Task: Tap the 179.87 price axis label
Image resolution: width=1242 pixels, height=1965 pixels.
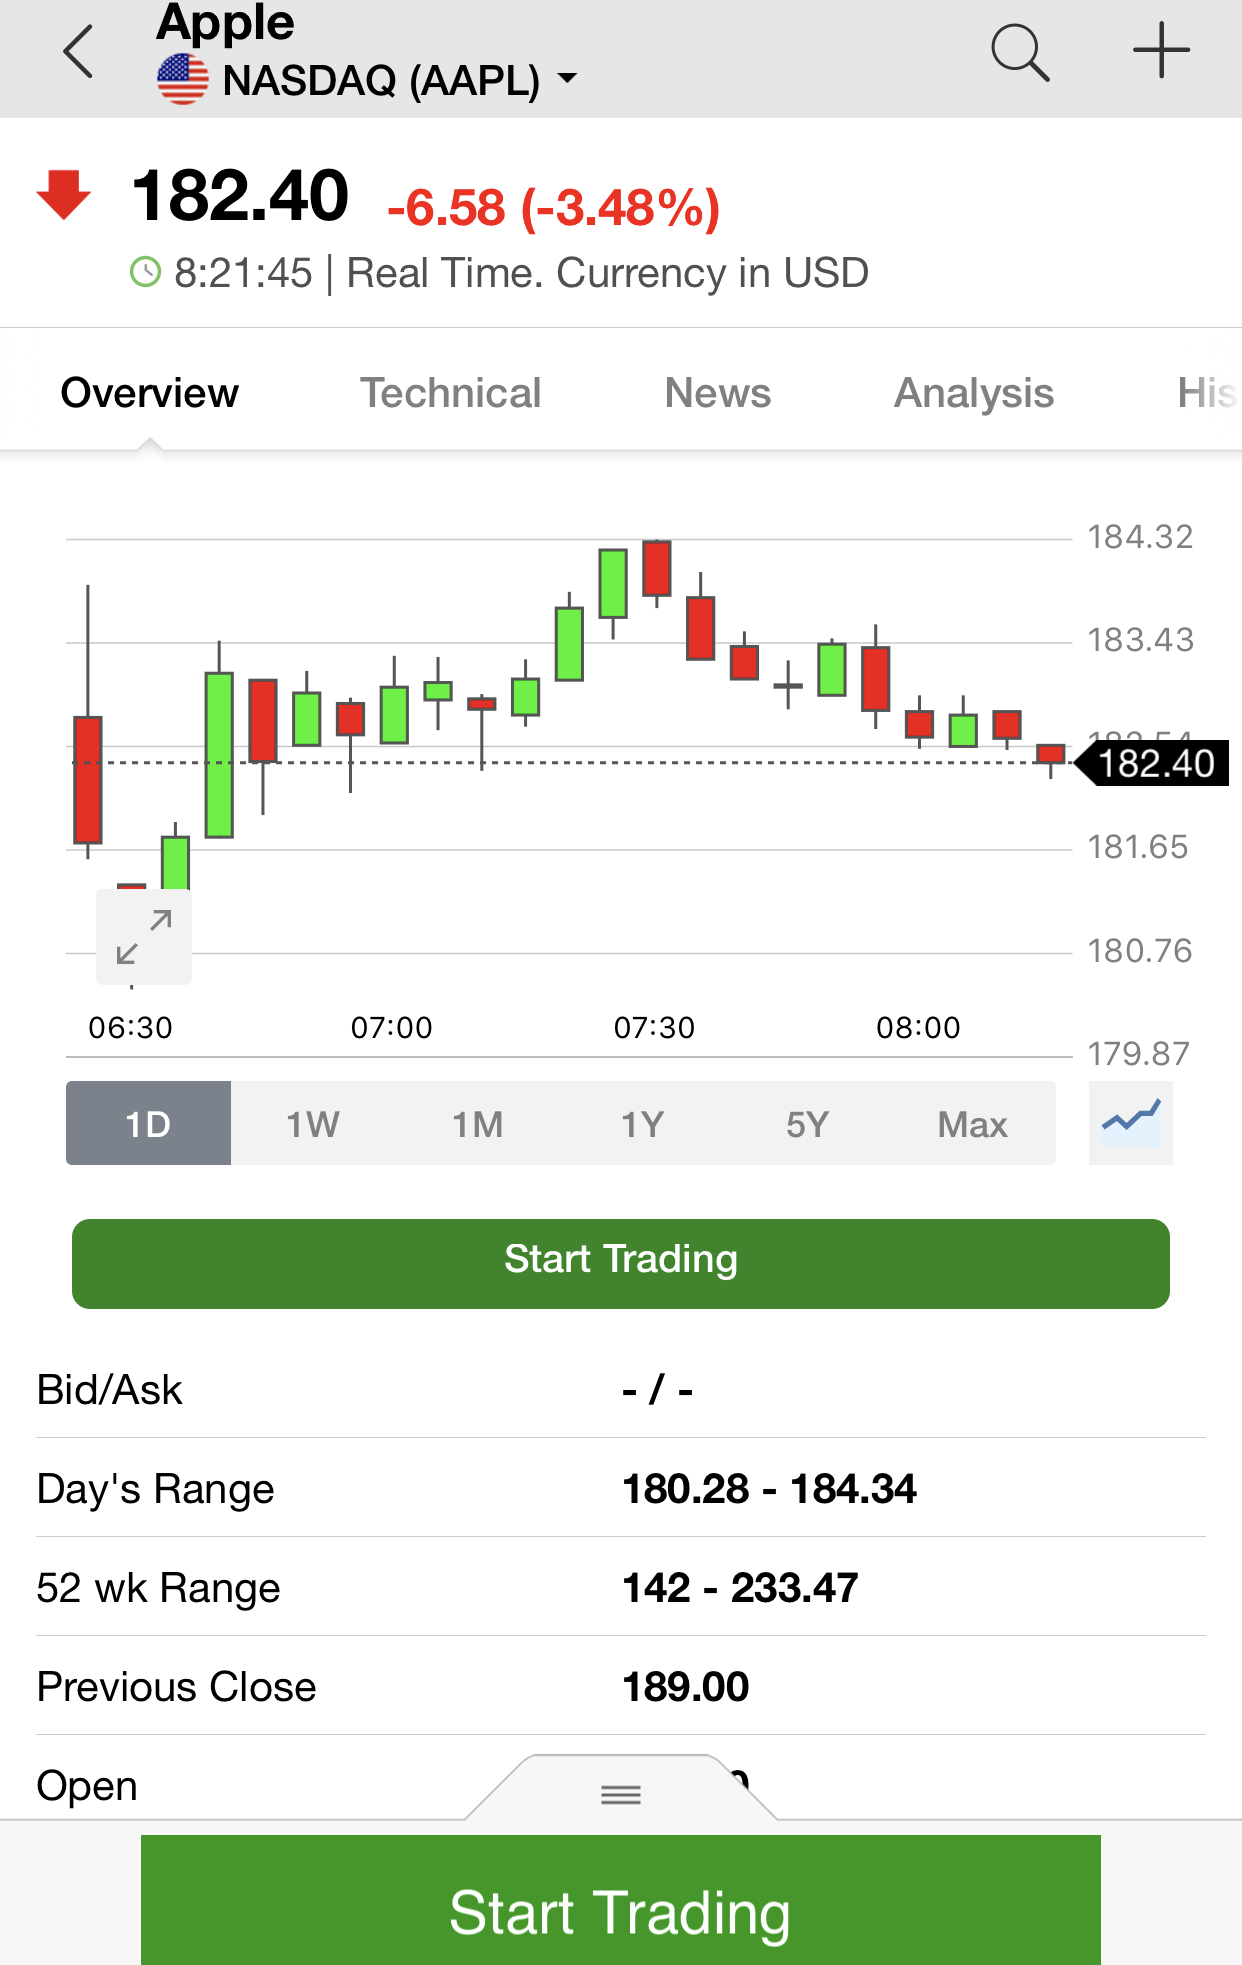Action: coord(1139,1053)
